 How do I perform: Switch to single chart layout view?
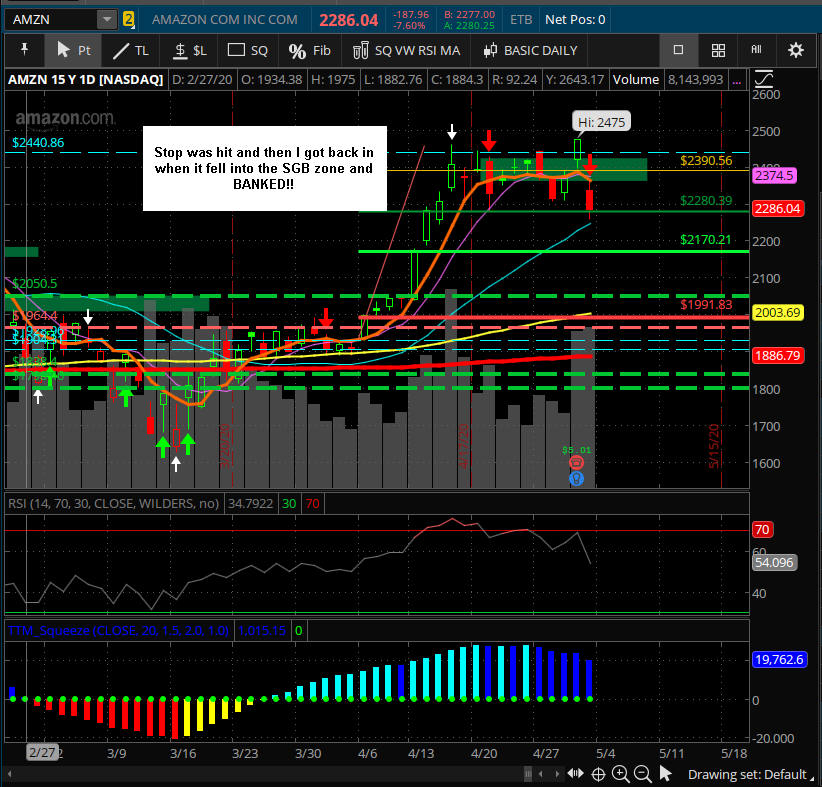[678, 50]
